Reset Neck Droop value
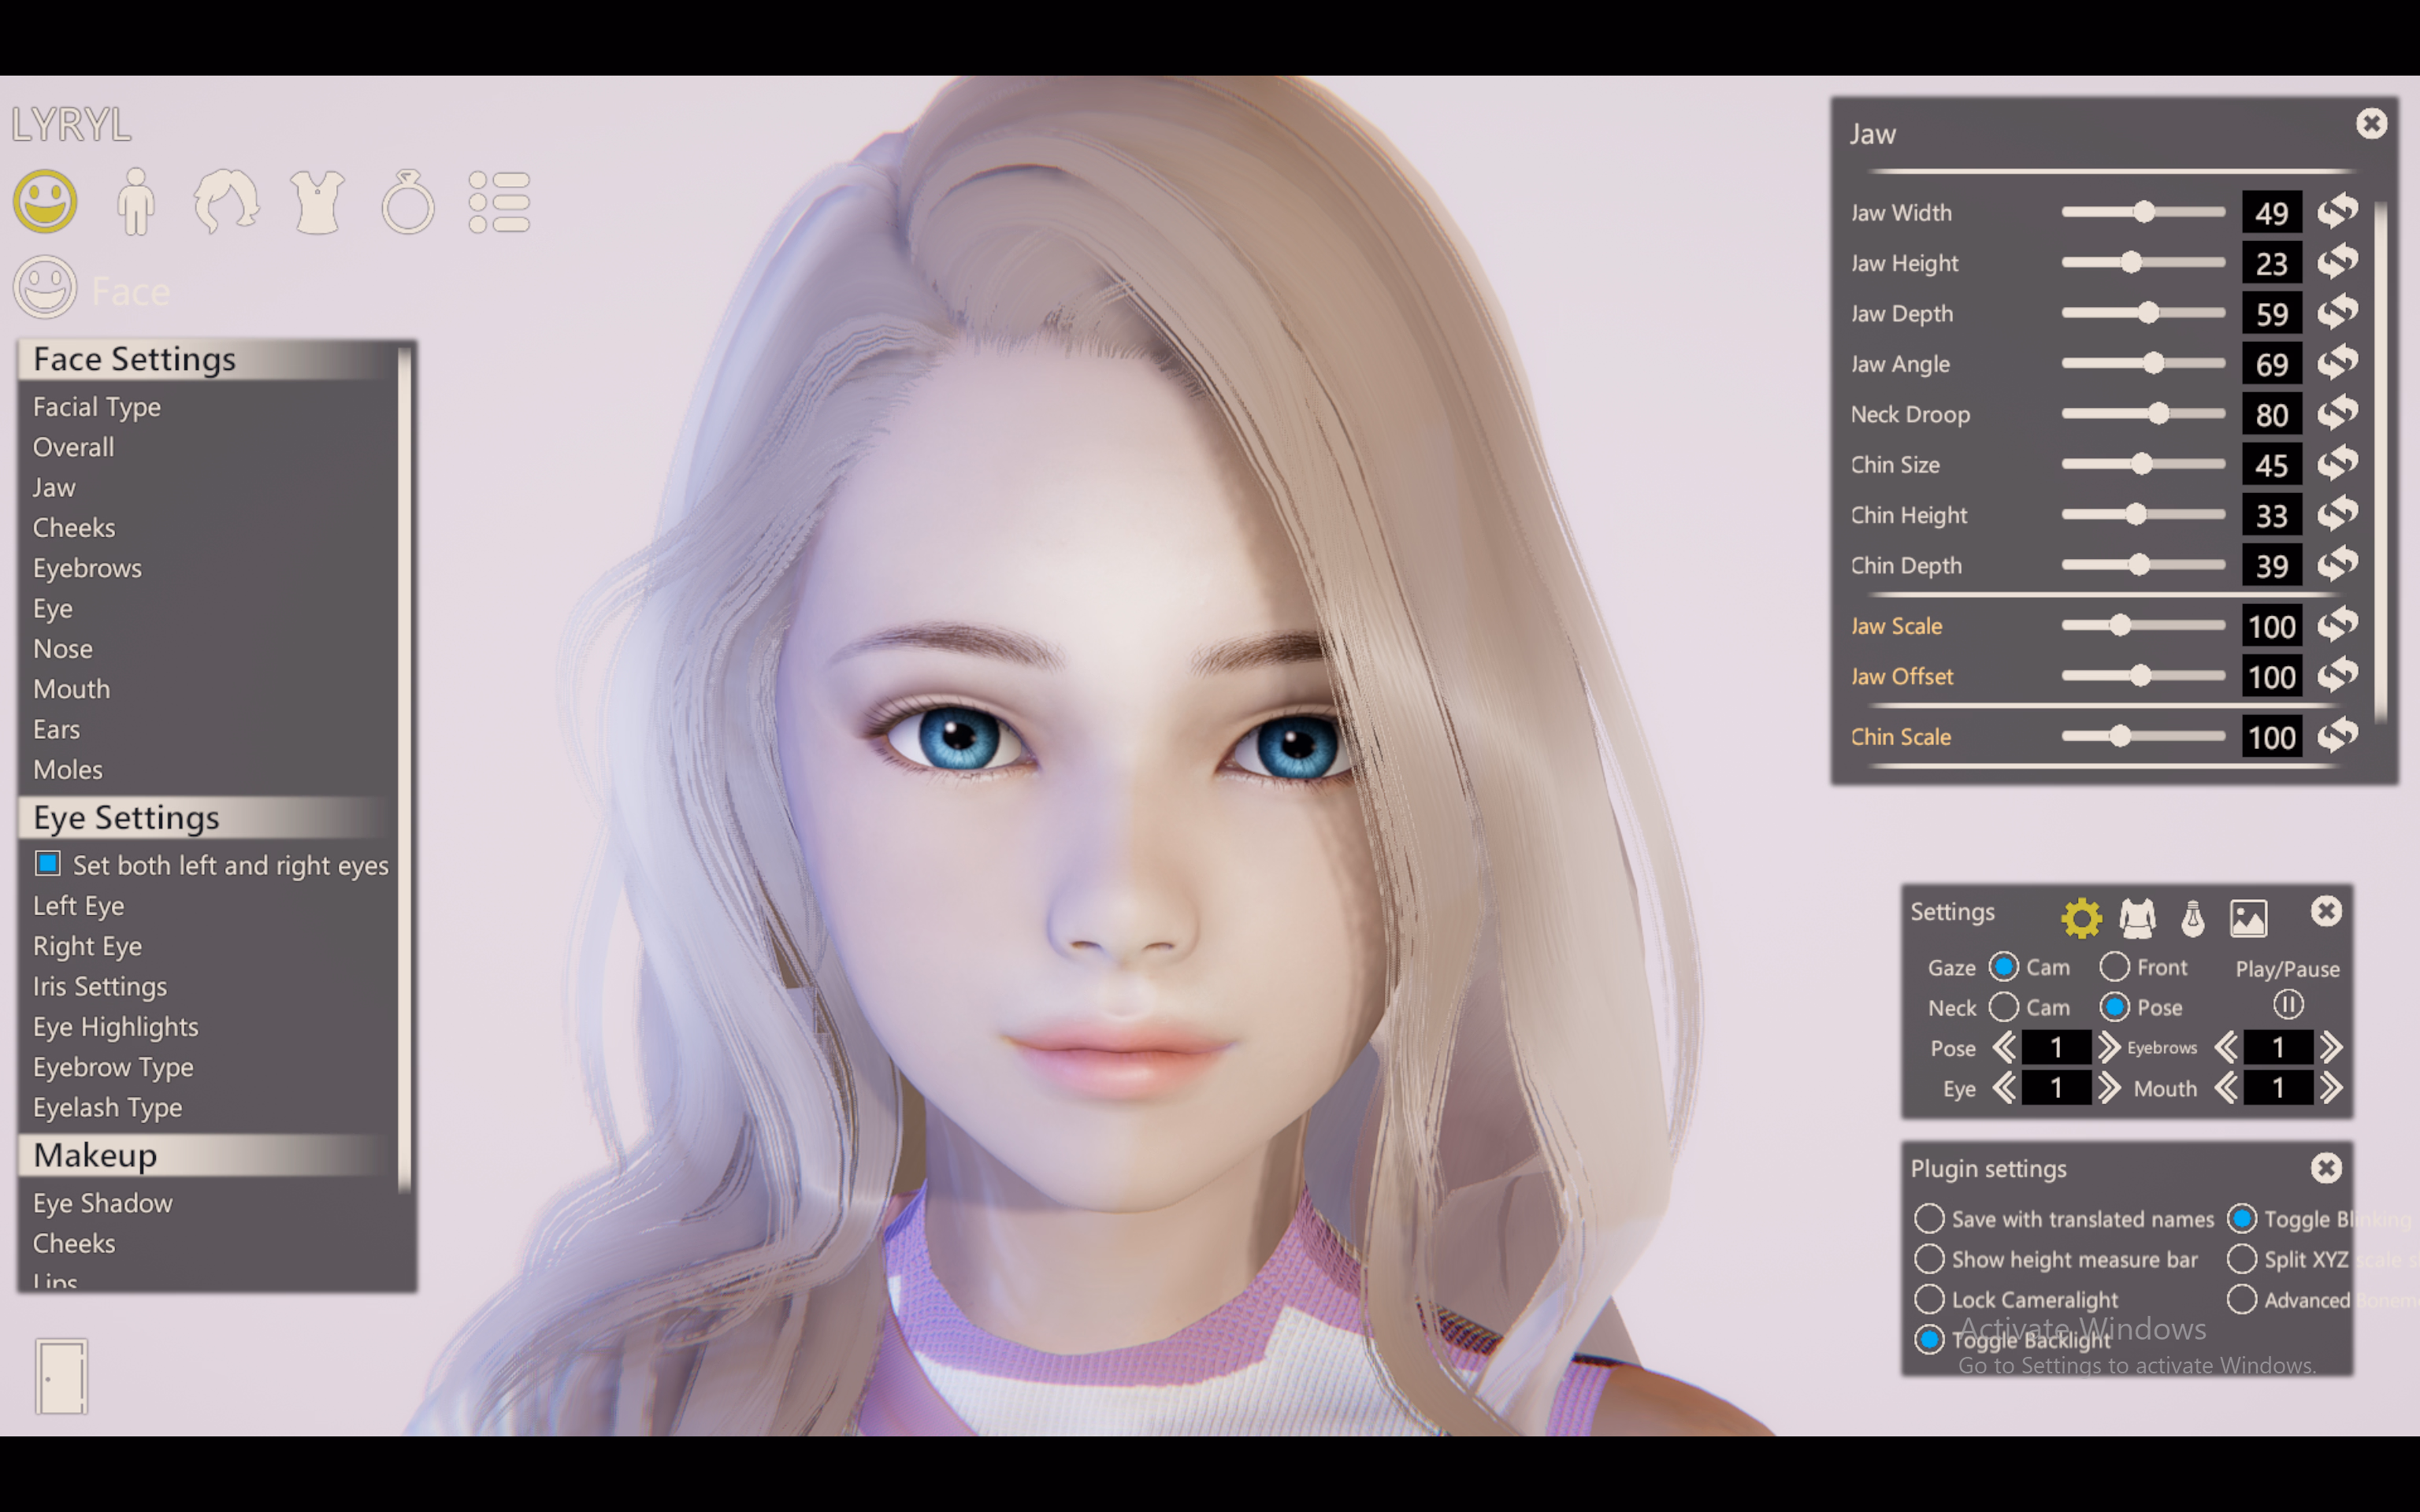This screenshot has width=2420, height=1512. (2338, 413)
